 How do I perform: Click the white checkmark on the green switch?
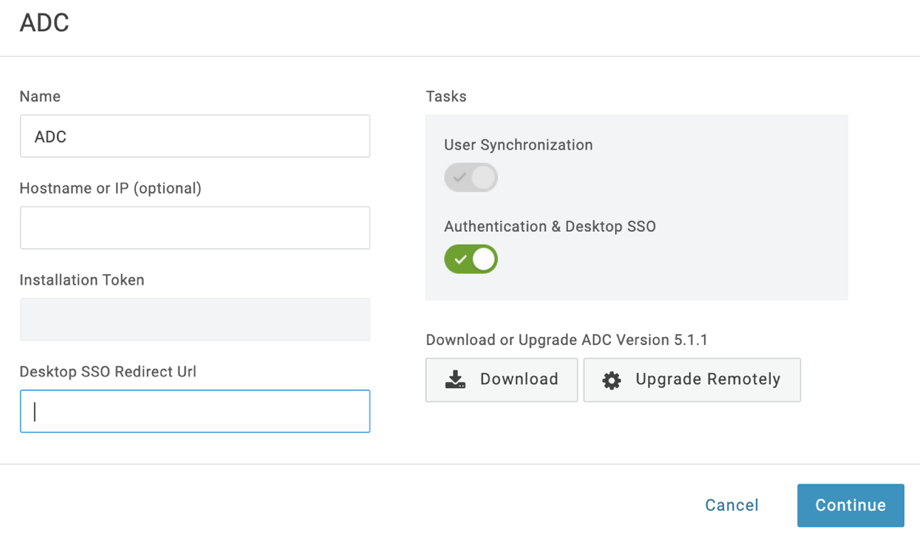coord(460,260)
